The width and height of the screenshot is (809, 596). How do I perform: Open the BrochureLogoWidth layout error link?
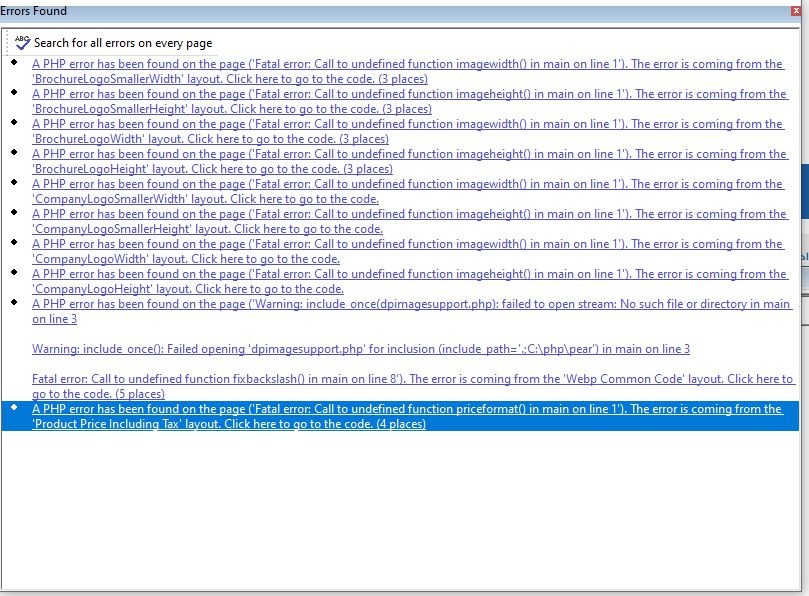408,131
